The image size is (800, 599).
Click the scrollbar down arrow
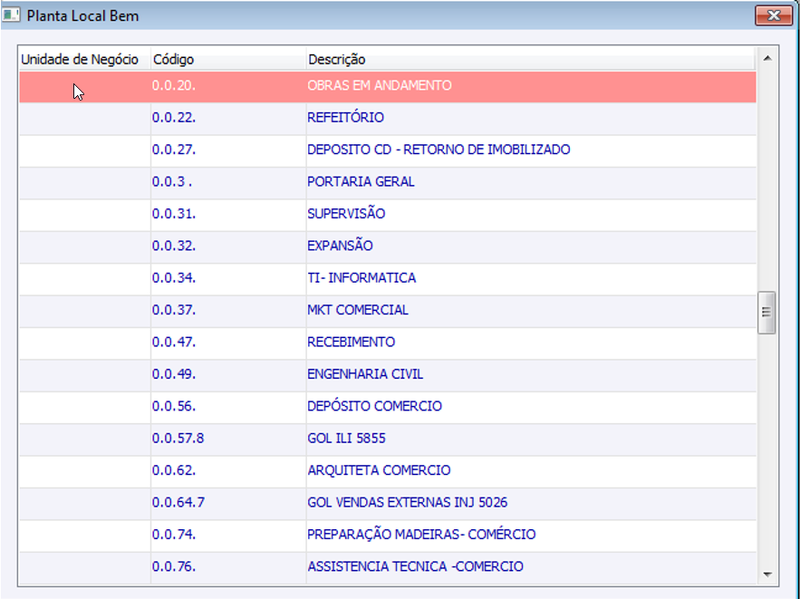(x=767, y=575)
